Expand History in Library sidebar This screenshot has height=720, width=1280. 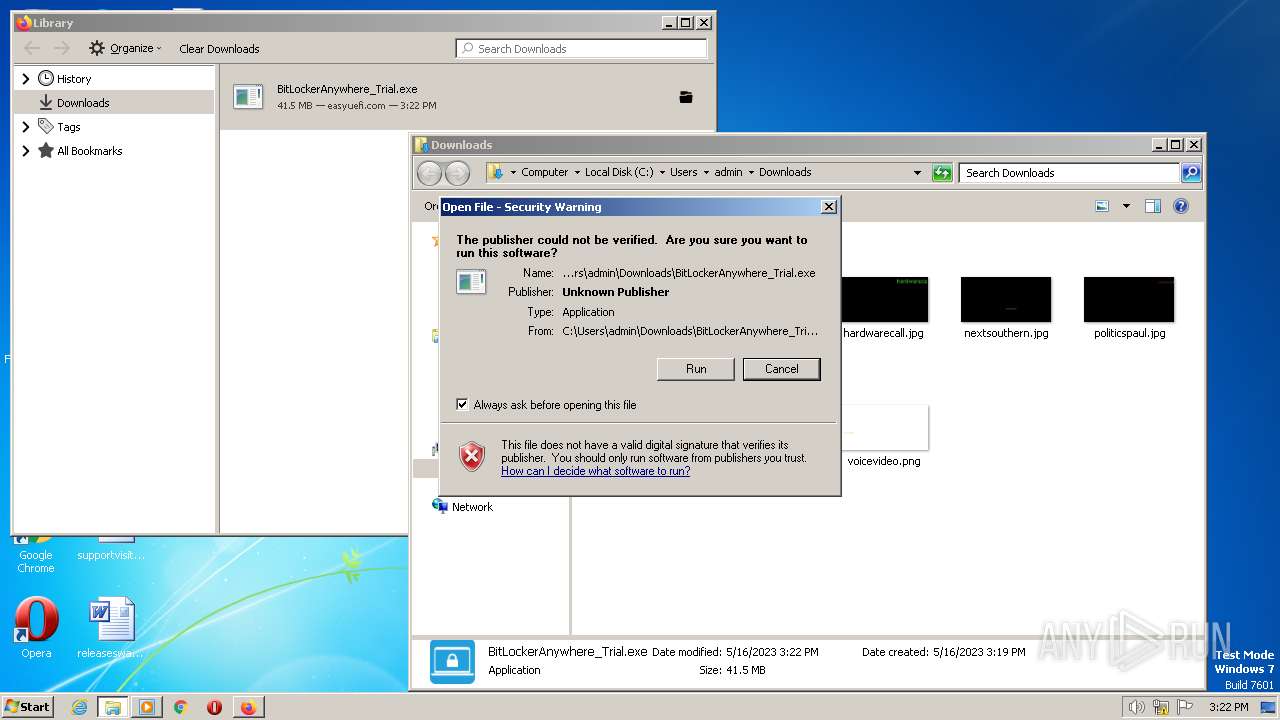[x=26, y=78]
